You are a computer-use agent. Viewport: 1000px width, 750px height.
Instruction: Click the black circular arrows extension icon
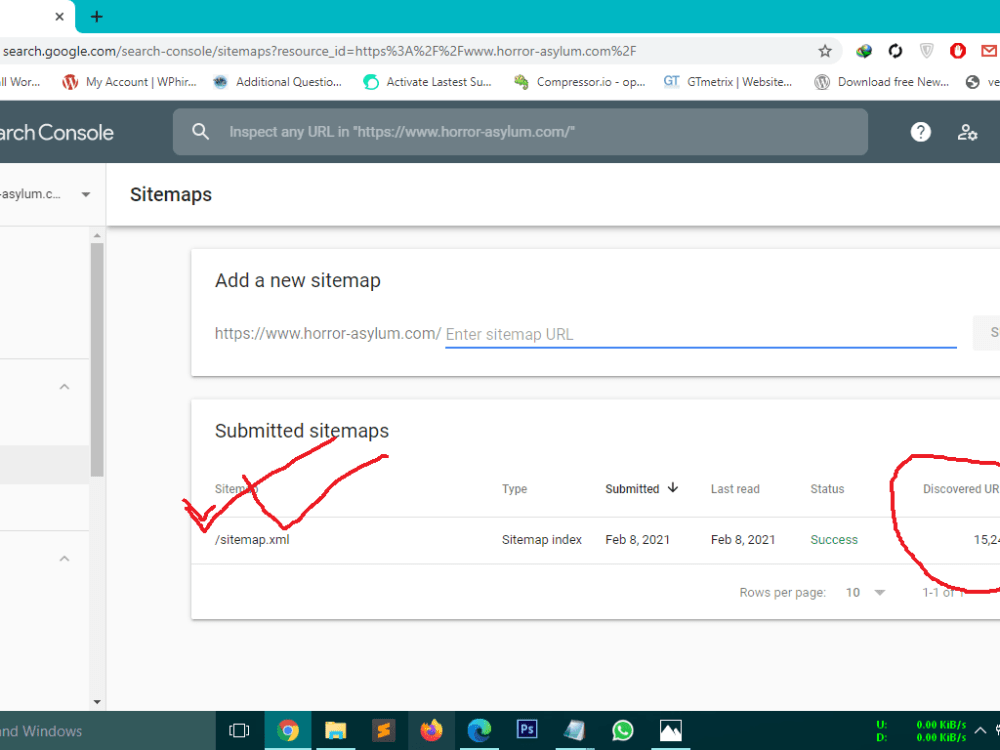click(895, 51)
